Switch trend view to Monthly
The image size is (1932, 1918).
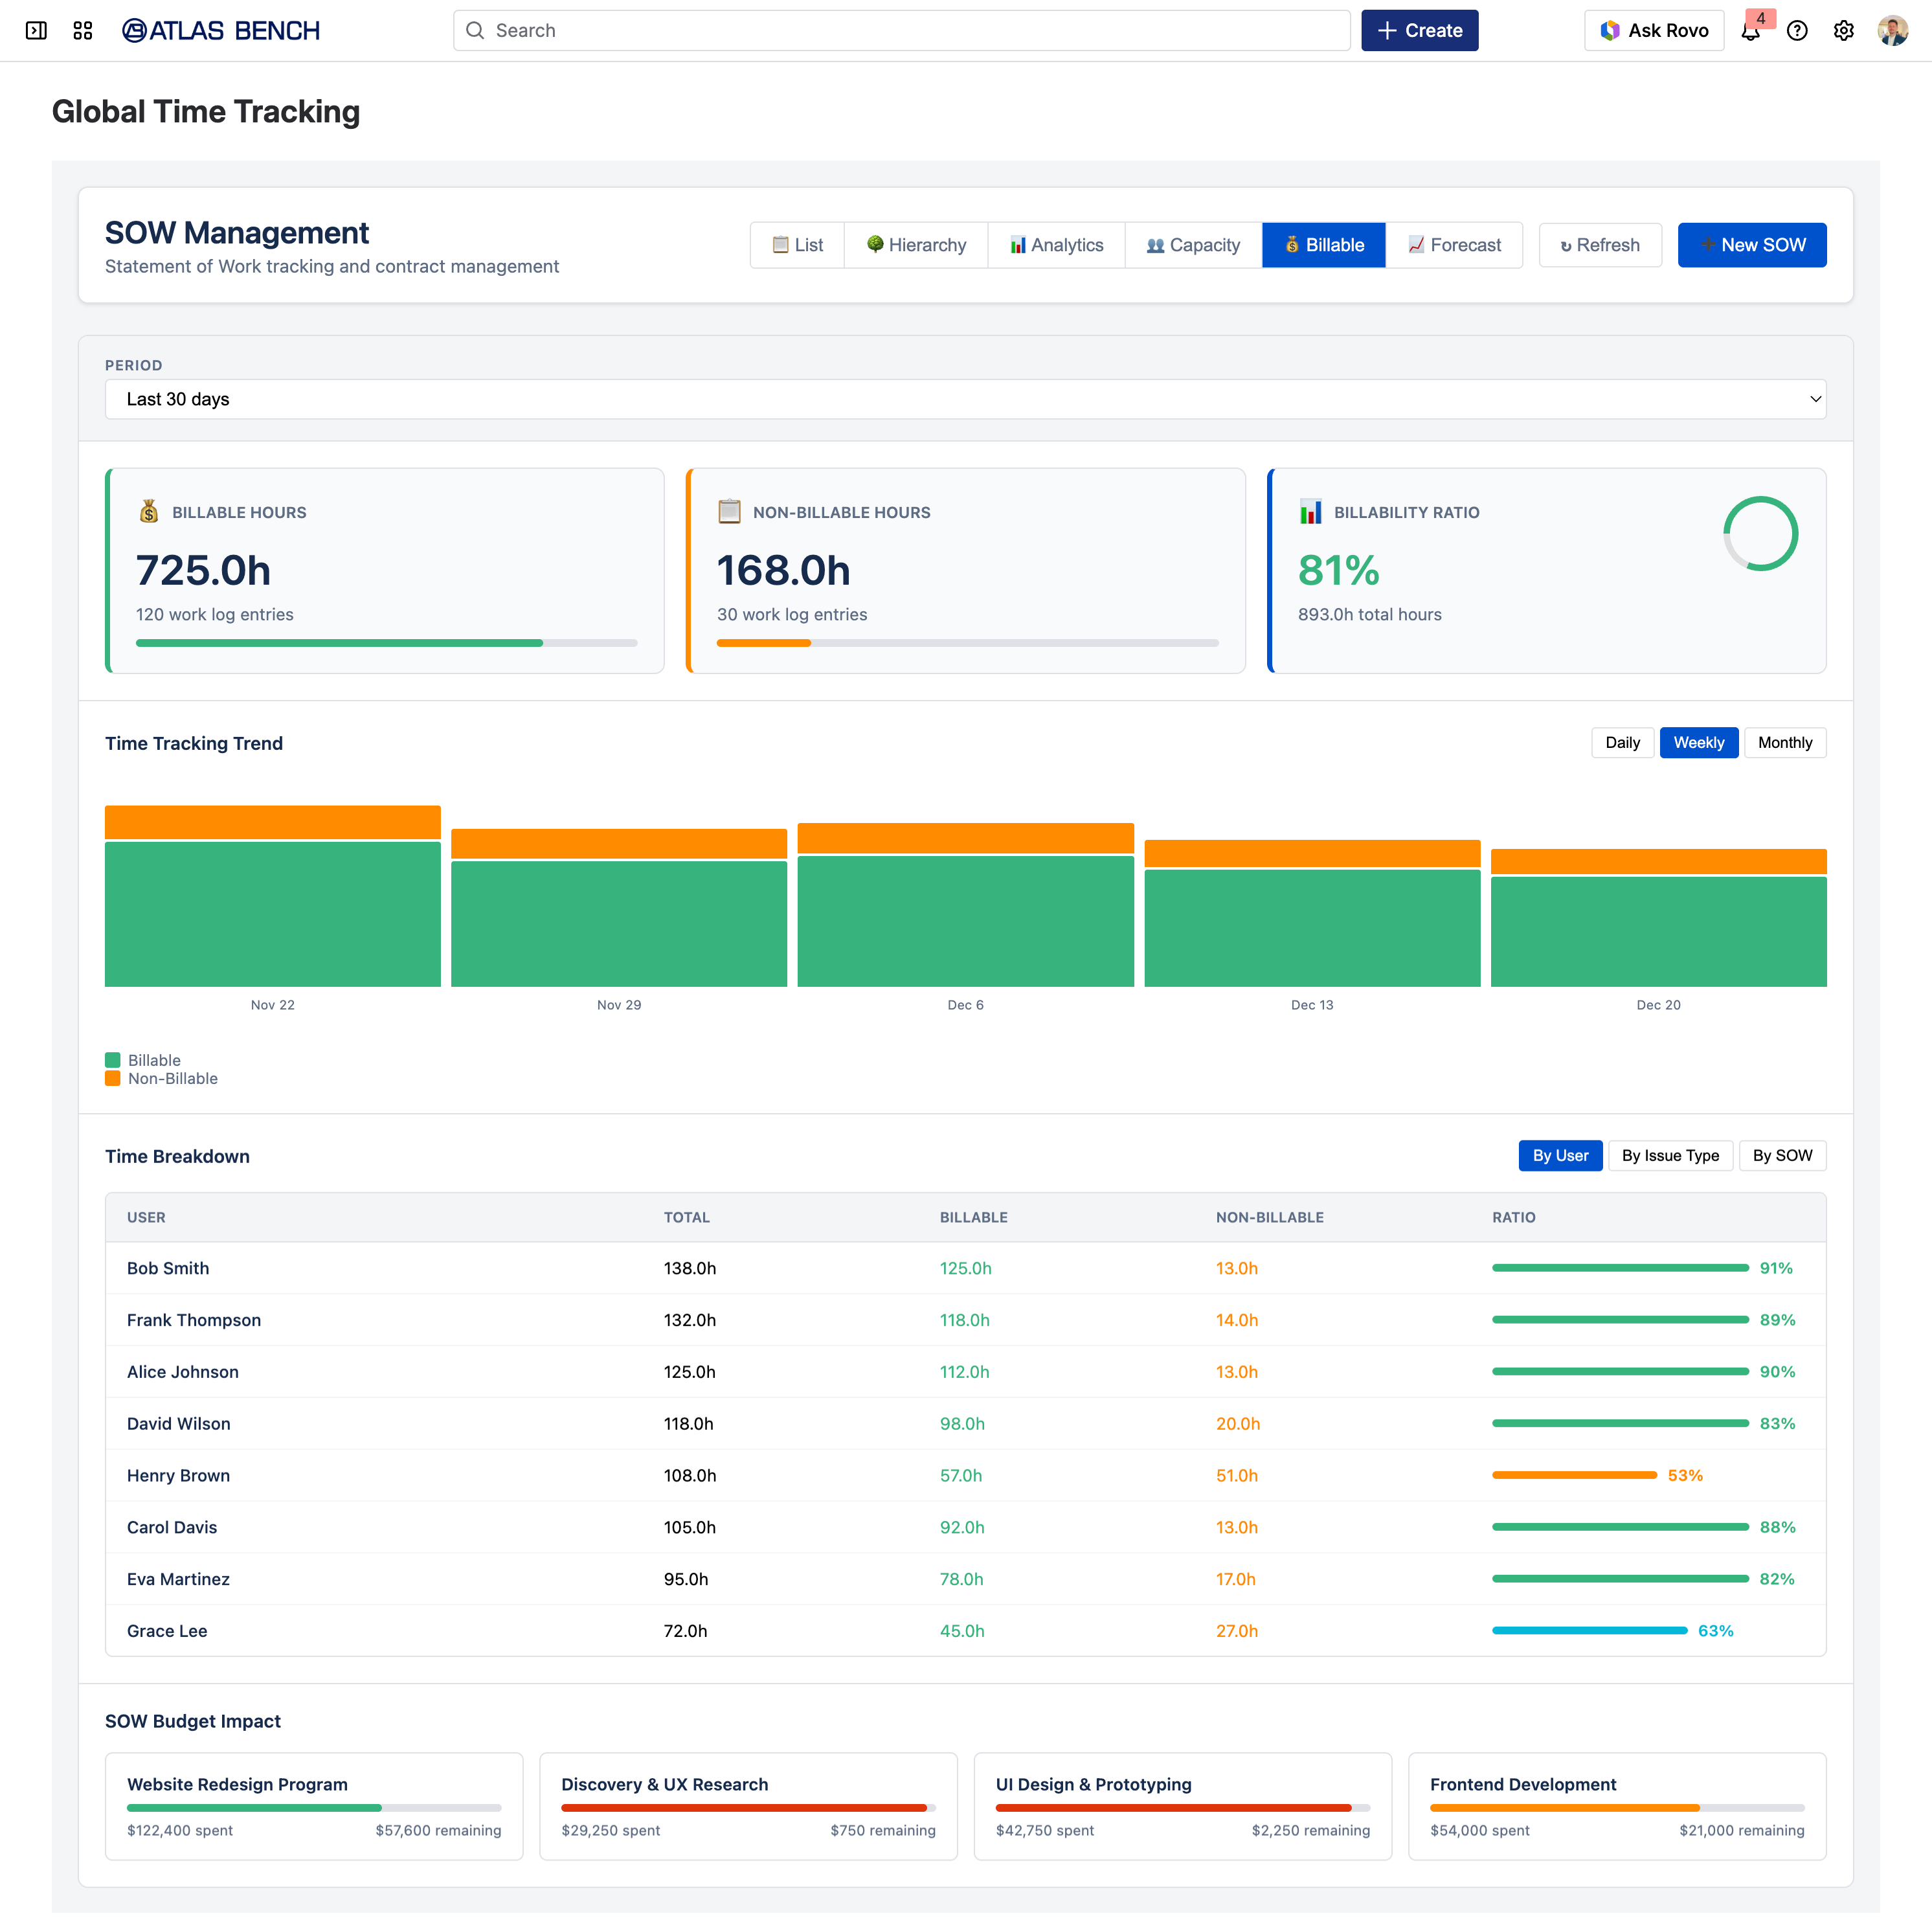(x=1784, y=742)
